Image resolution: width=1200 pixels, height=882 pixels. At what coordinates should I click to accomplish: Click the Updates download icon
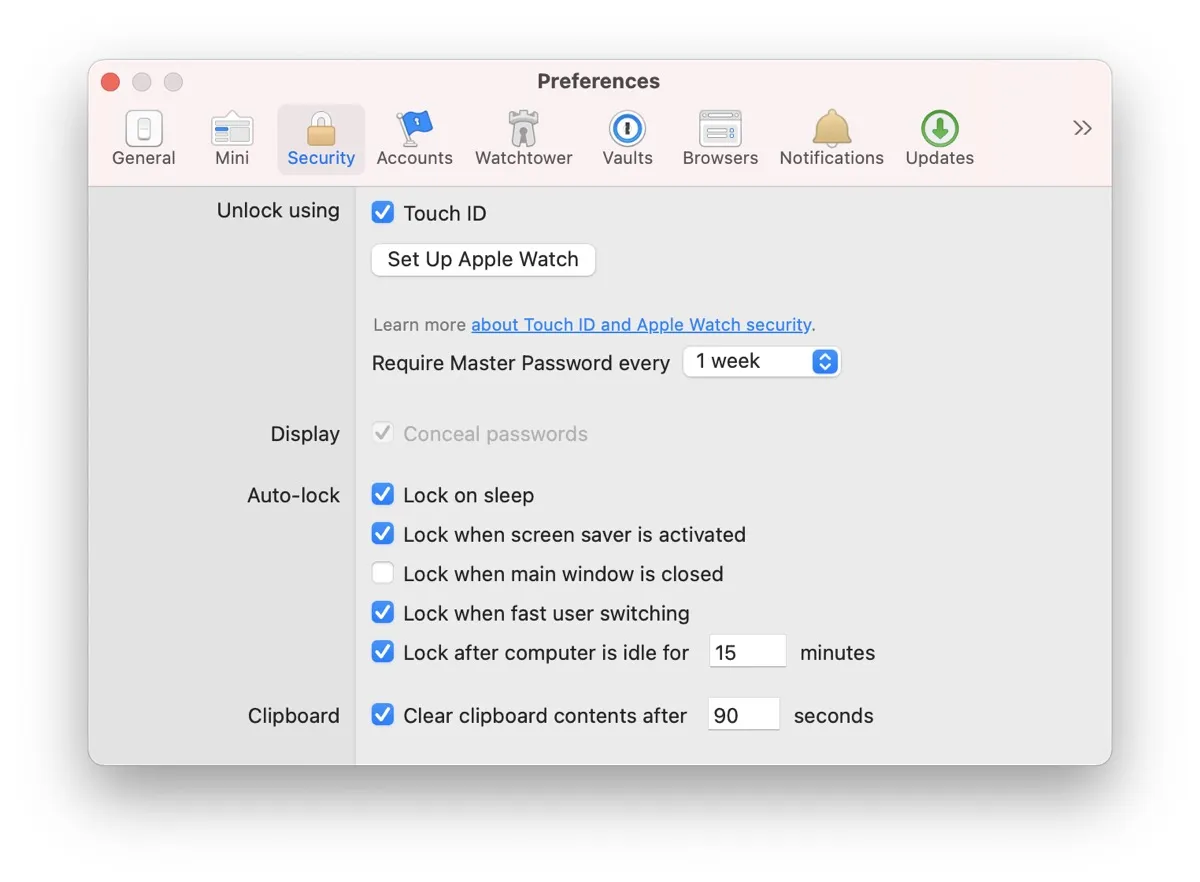click(938, 135)
